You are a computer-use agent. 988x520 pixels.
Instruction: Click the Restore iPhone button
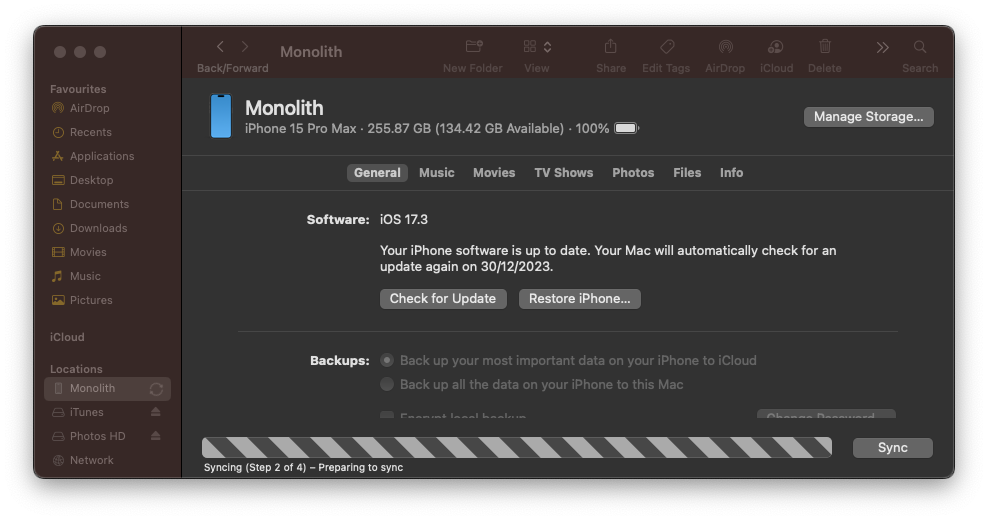point(580,299)
